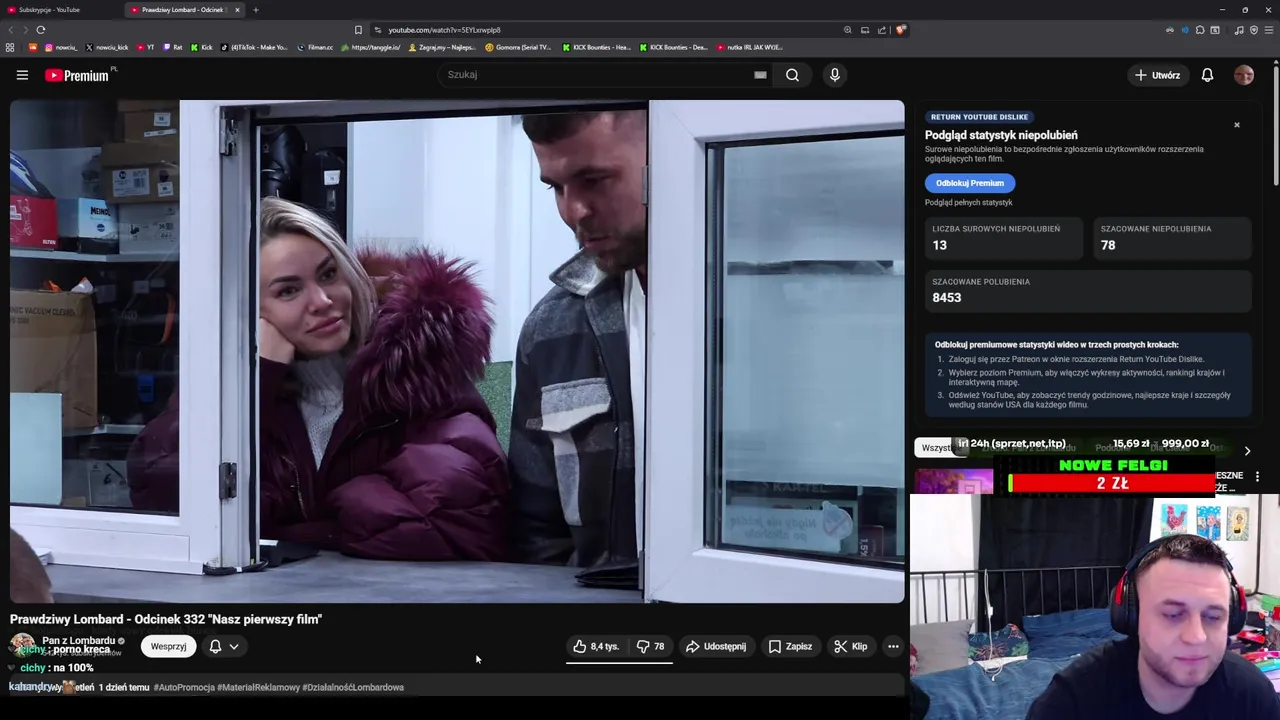Image resolution: width=1280 pixels, height=720 pixels.
Task: Open YouTube notifications bell
Action: [x=1207, y=75]
